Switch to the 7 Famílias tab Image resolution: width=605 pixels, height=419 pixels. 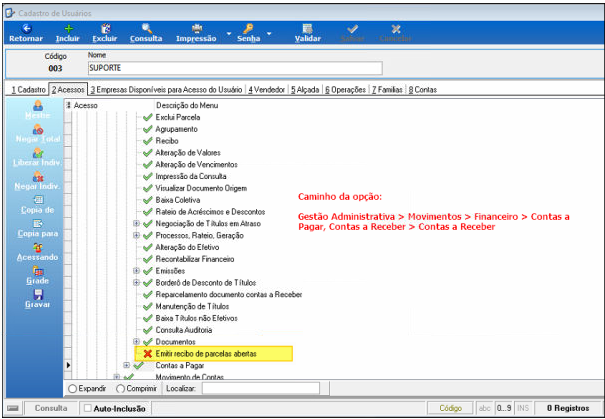pos(387,90)
